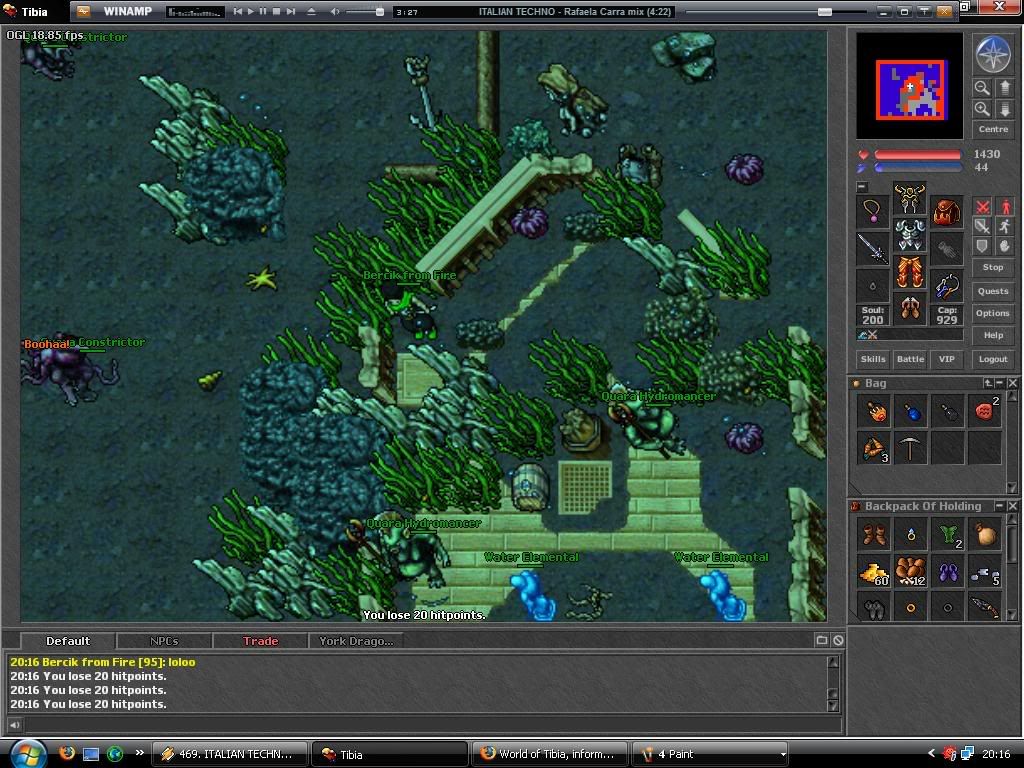Select the golden legs slot
This screenshot has width=1024, height=768.
[x=910, y=272]
